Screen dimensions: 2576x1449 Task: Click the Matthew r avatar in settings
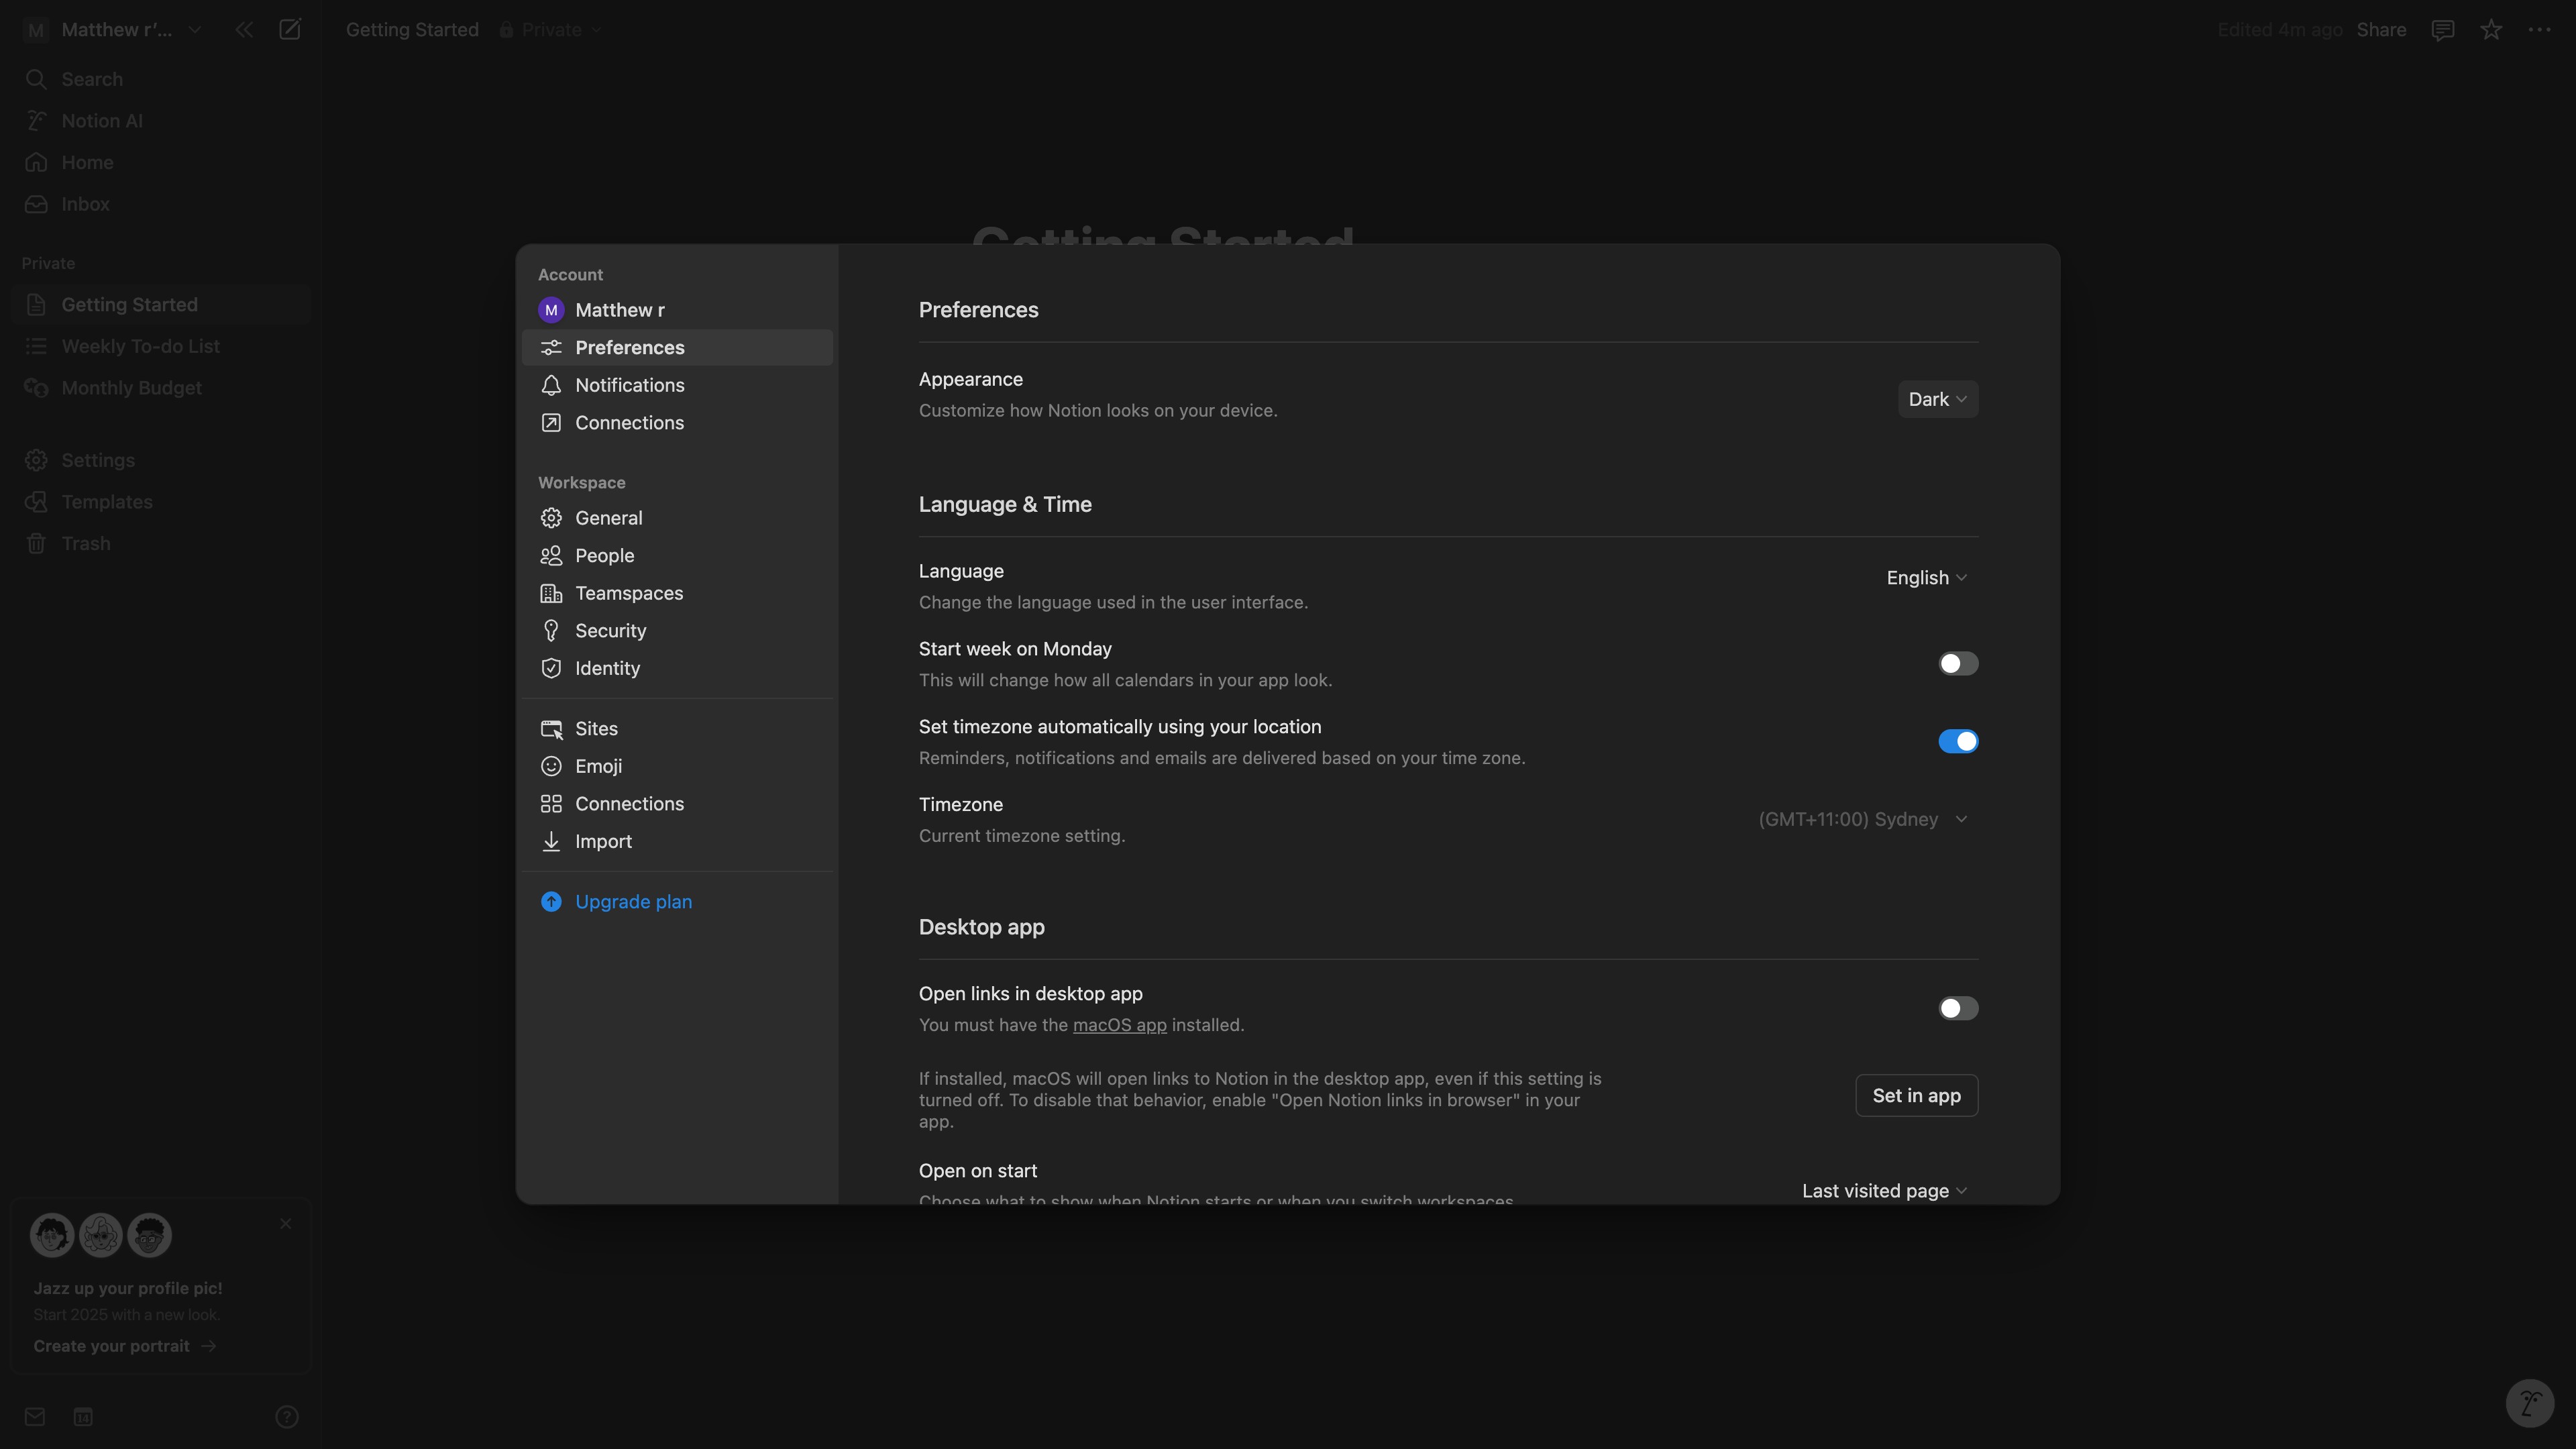tap(551, 310)
